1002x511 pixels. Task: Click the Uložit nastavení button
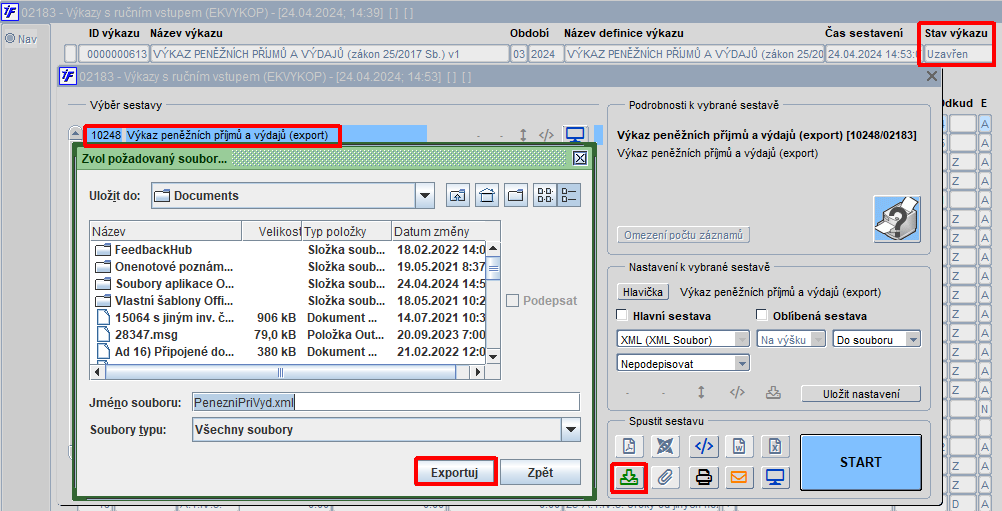point(861,394)
